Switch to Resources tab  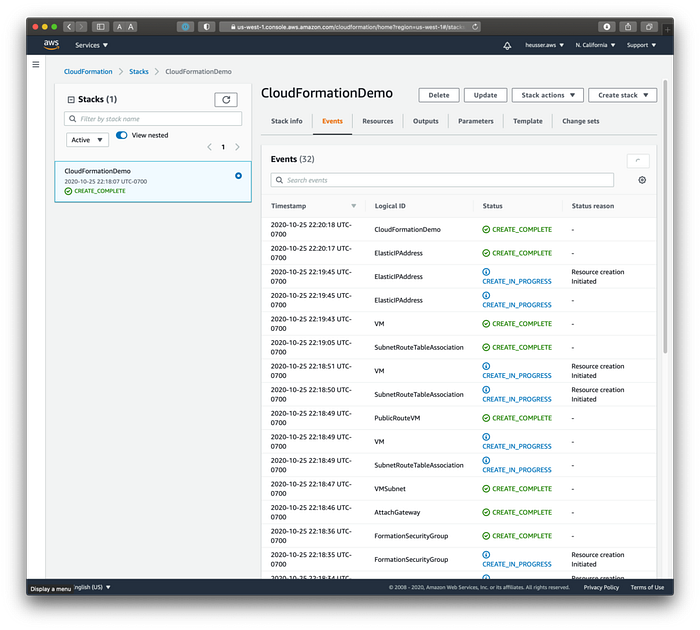(378, 121)
